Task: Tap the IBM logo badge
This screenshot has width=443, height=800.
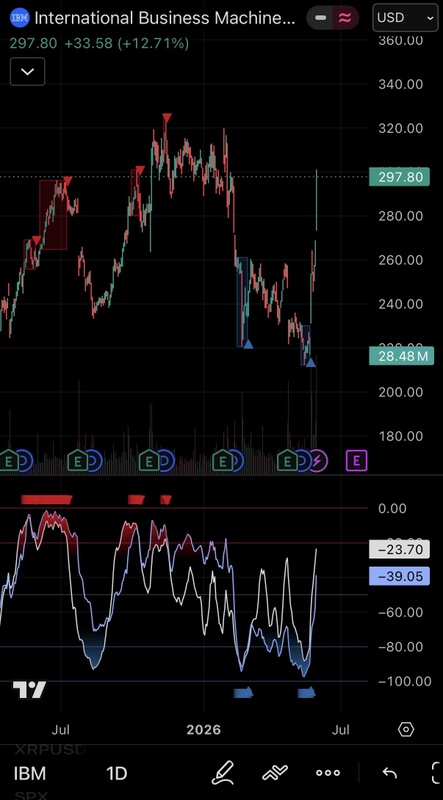Action: (19, 18)
